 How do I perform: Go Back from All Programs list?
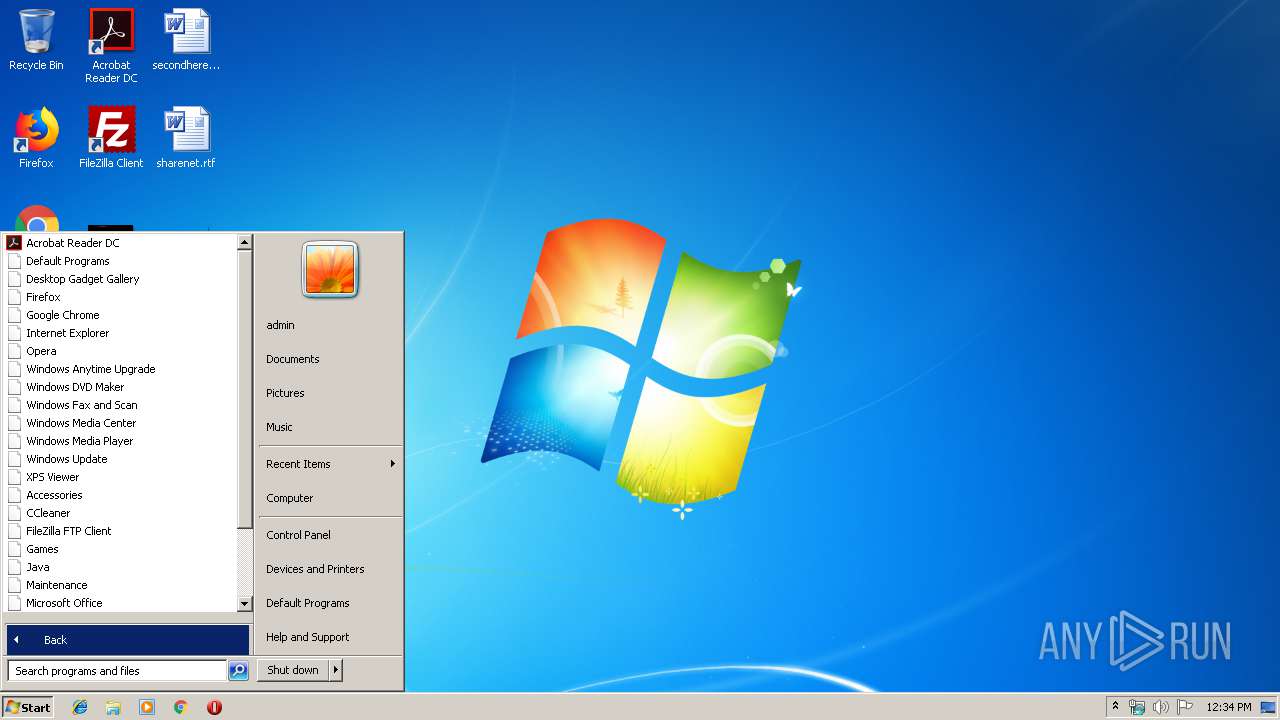point(128,640)
